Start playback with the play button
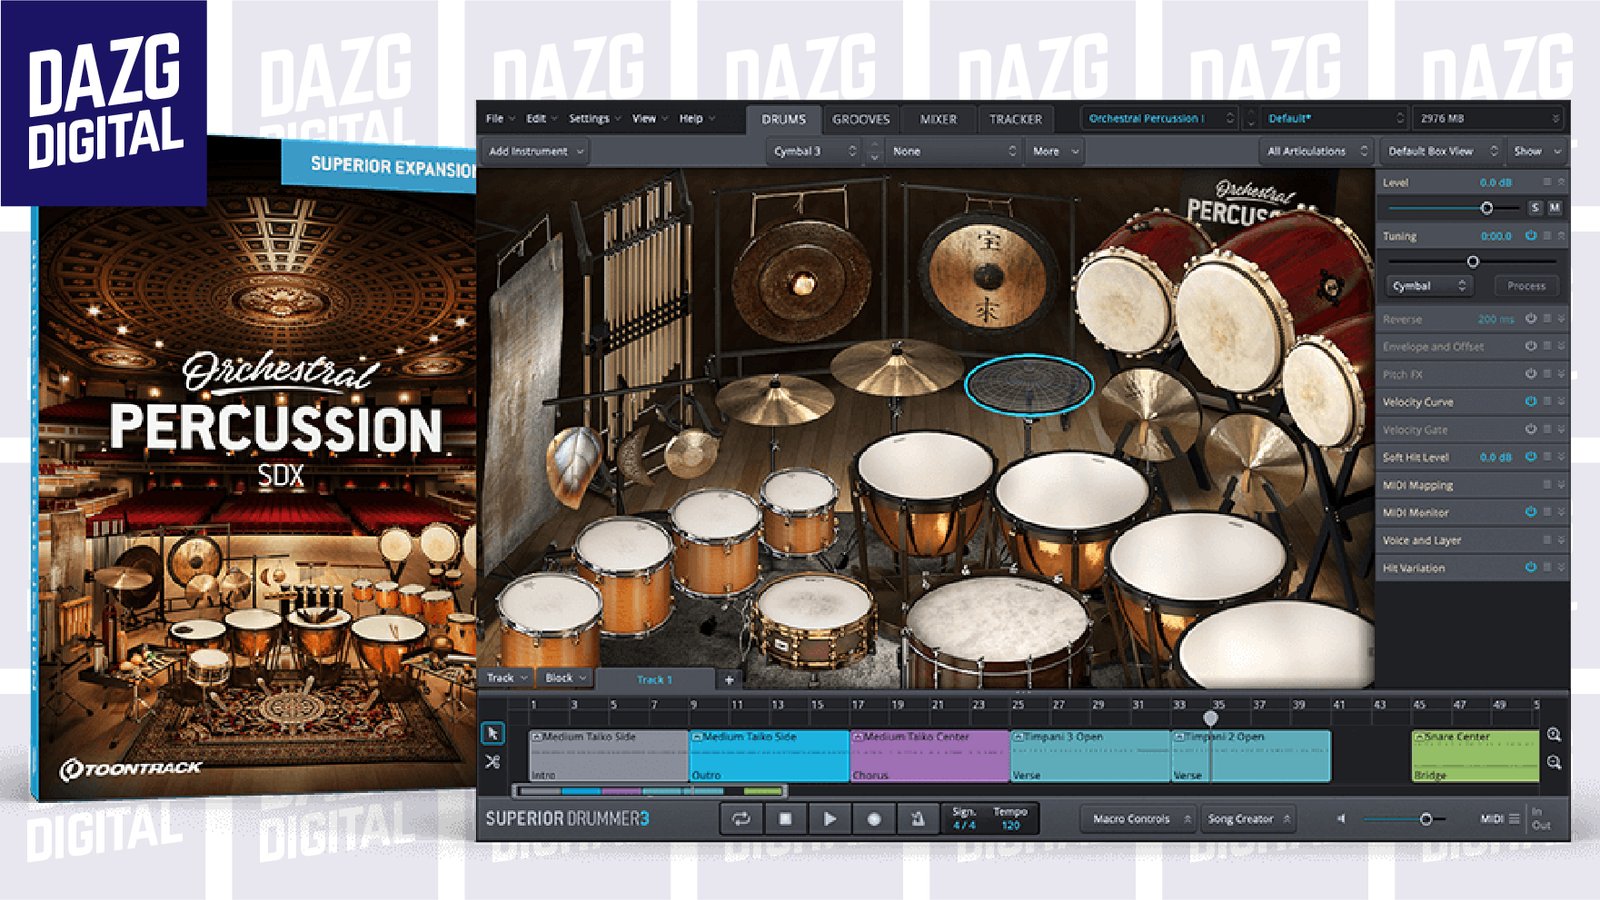The height and width of the screenshot is (900, 1600). point(829,819)
